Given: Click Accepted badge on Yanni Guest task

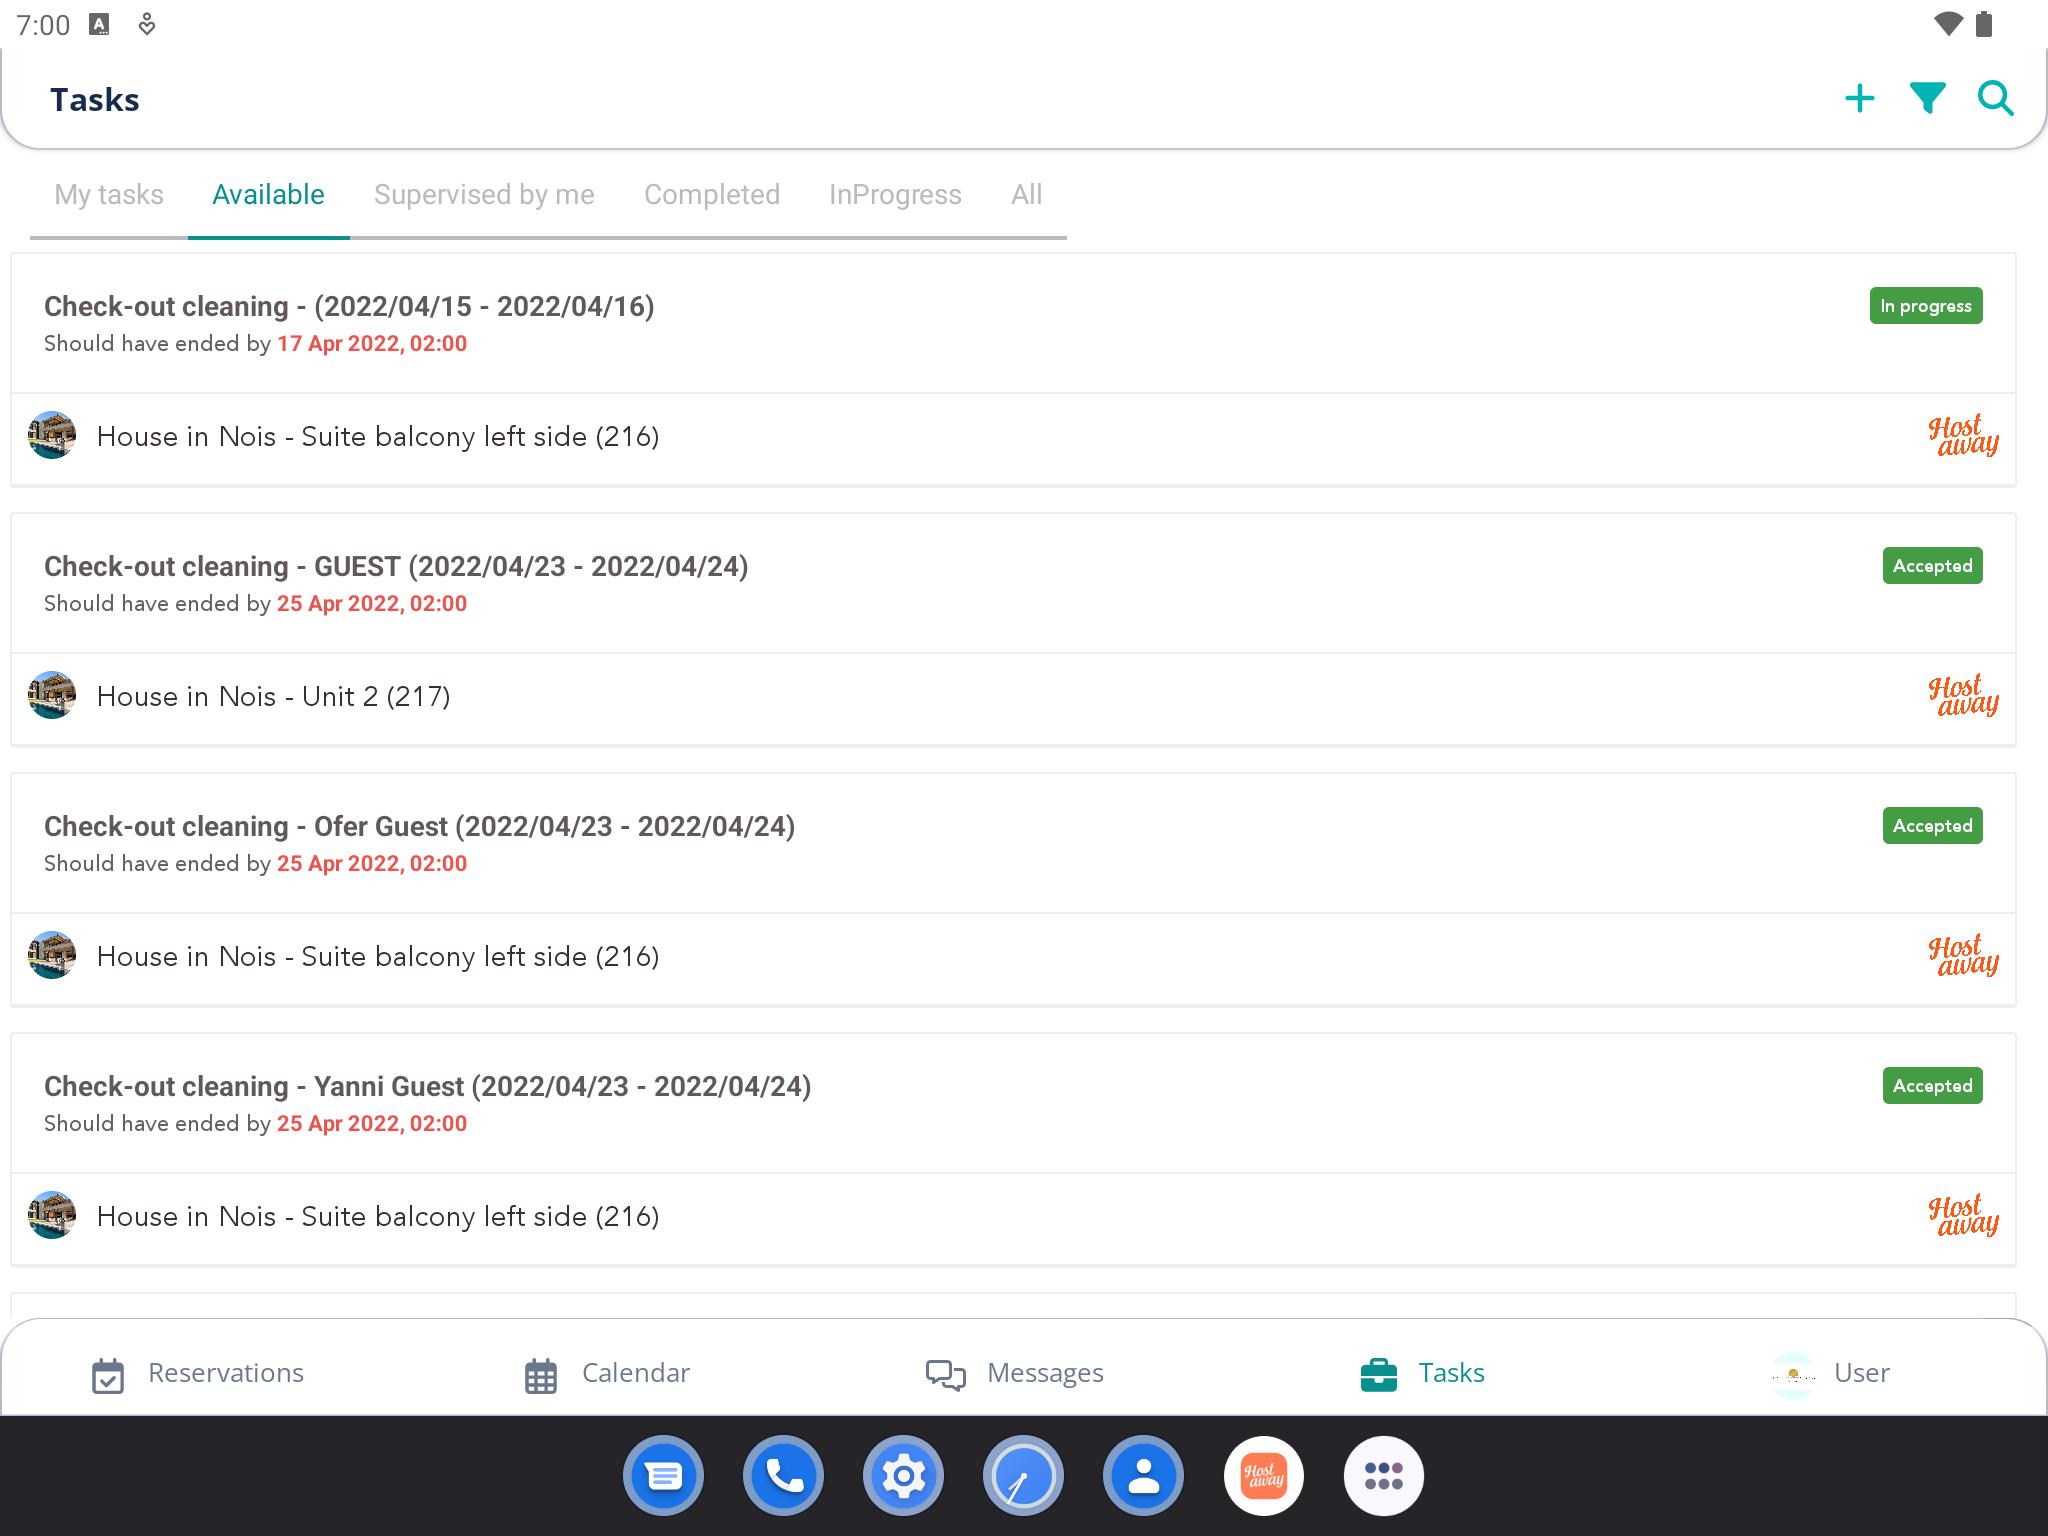Looking at the screenshot, I should (x=1932, y=1086).
